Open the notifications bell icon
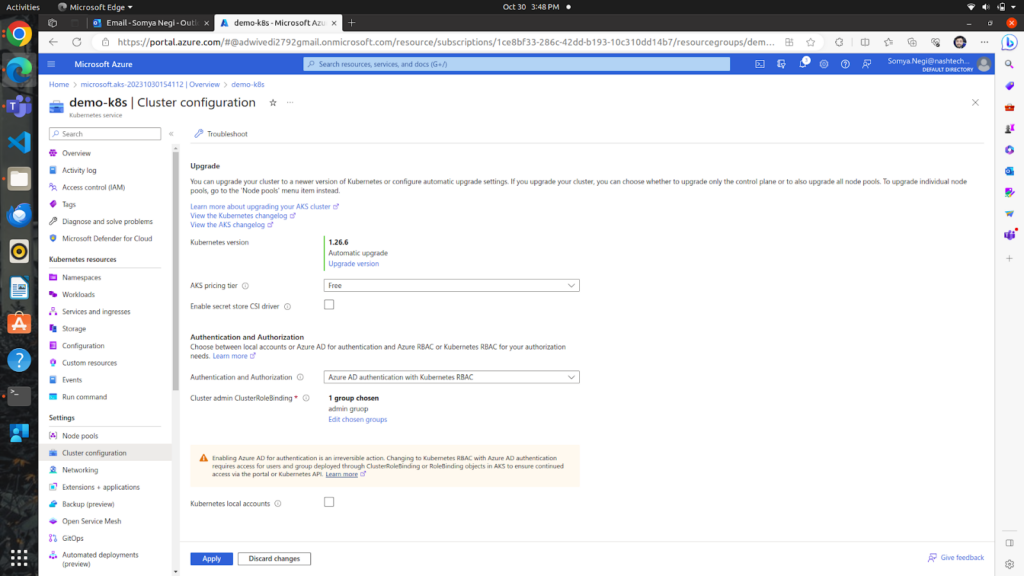The image size is (1024, 576). [802, 64]
